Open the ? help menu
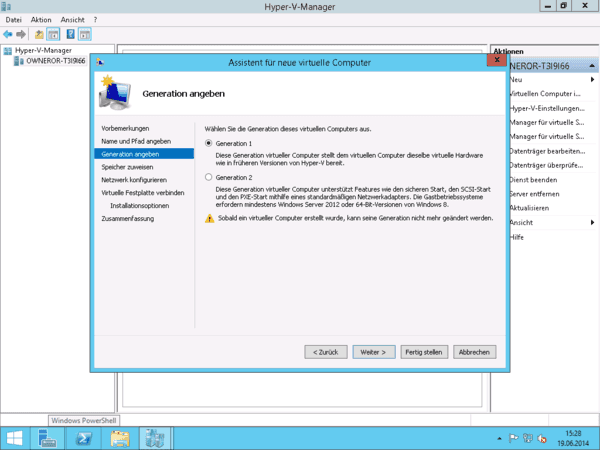Viewport: 600px width, 450px height. [x=95, y=20]
